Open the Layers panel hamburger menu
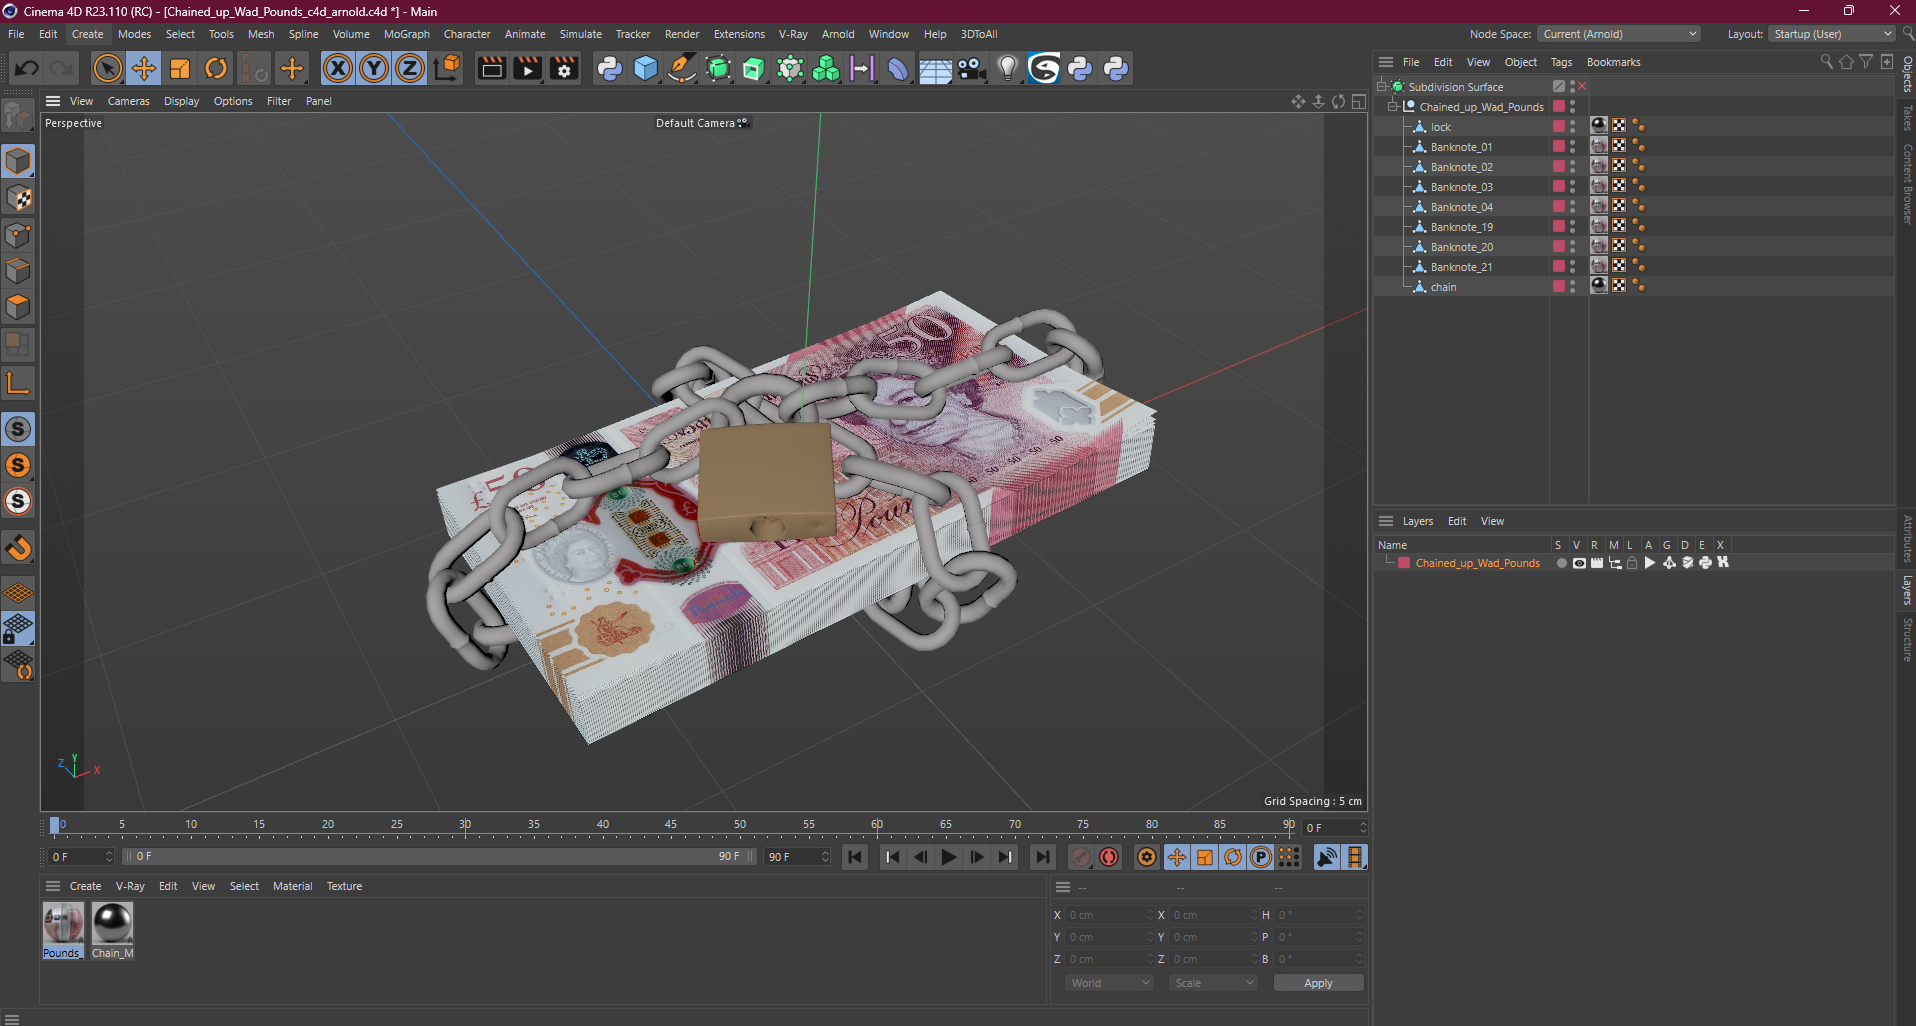Image resolution: width=1916 pixels, height=1026 pixels. pos(1386,521)
